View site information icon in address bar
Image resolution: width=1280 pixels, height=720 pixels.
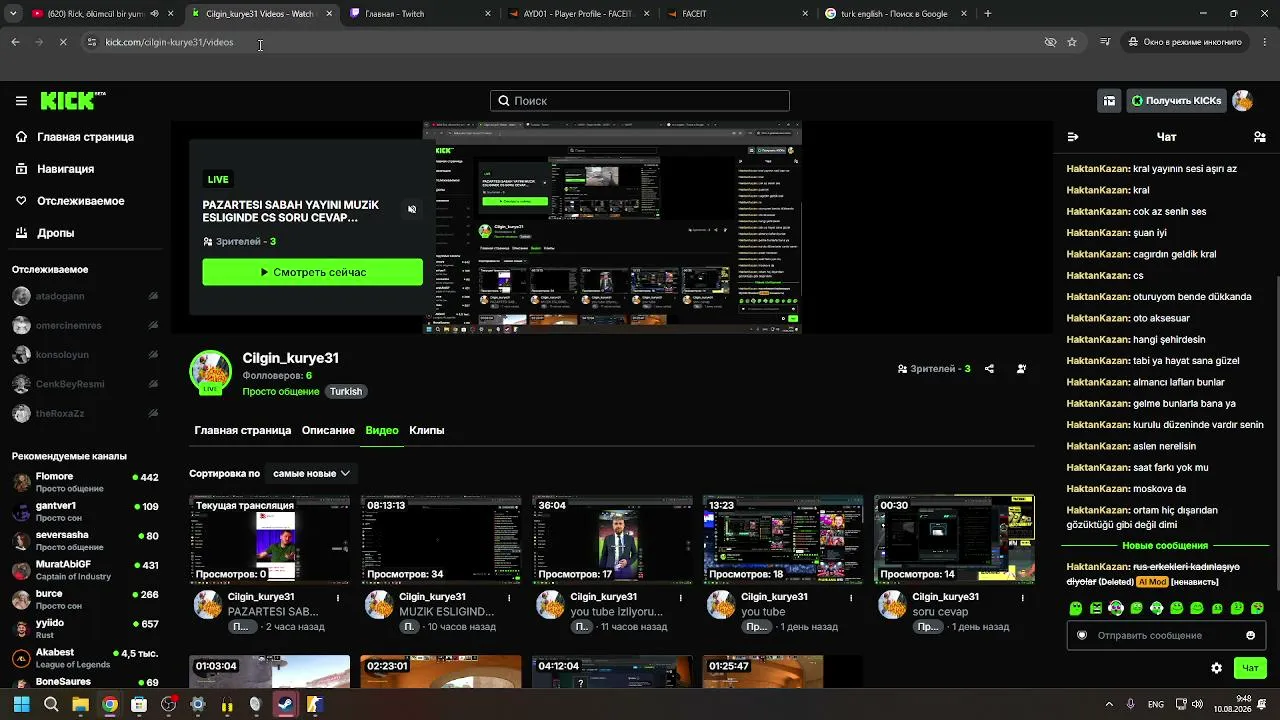[91, 42]
